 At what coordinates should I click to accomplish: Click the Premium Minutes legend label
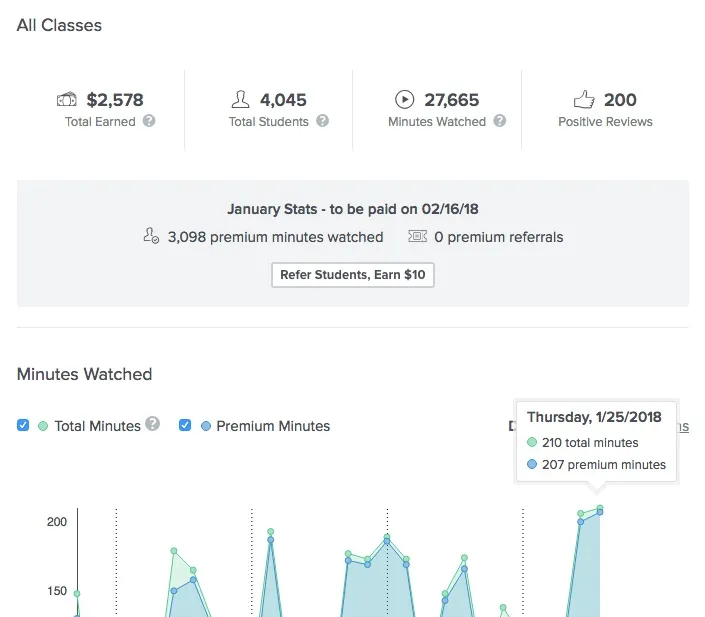[x=273, y=426]
